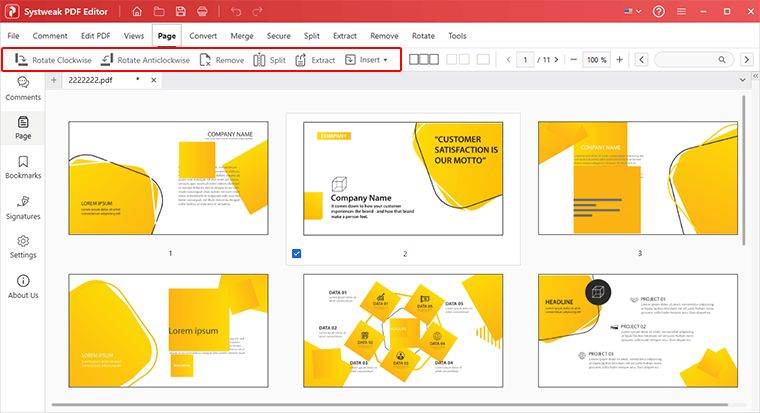Image resolution: width=760 pixels, height=413 pixels.
Task: Open the Merge tab
Action: pos(242,36)
